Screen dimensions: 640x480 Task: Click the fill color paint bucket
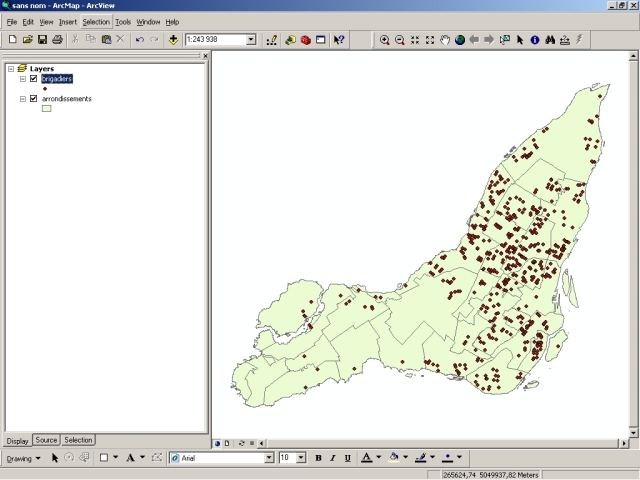393,458
